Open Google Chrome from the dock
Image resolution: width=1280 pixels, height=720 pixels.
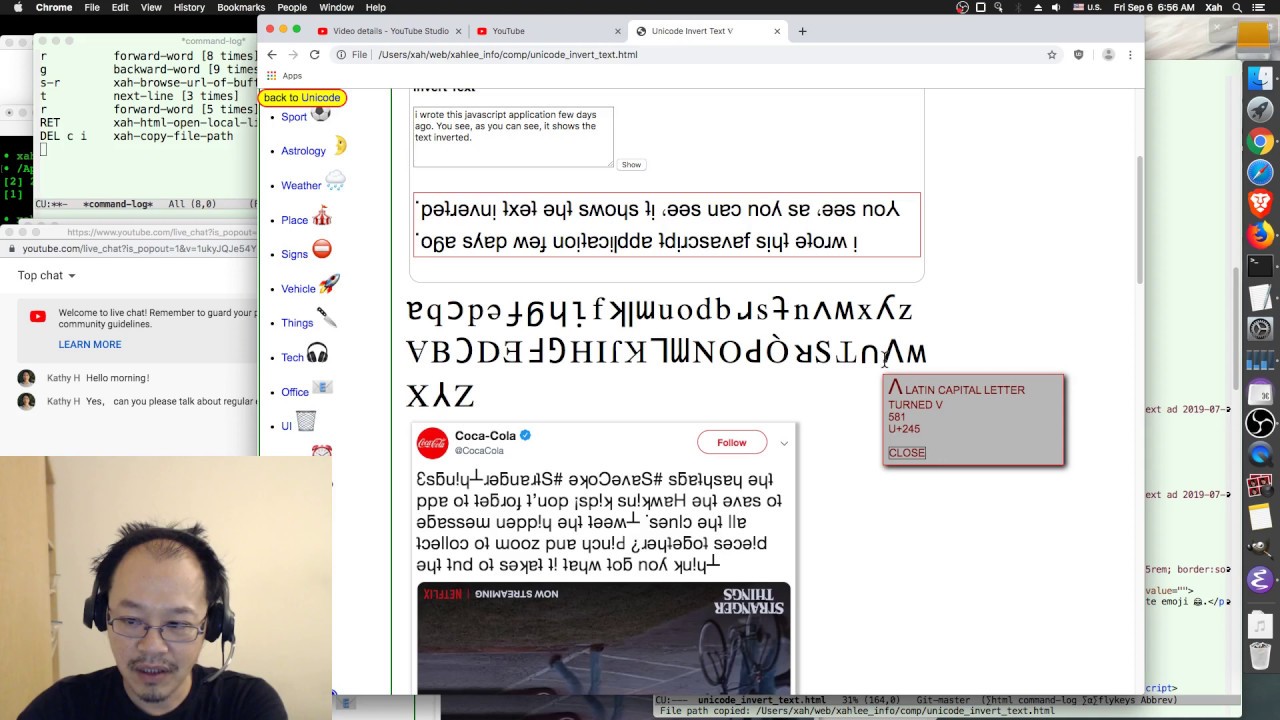pos(1260,141)
